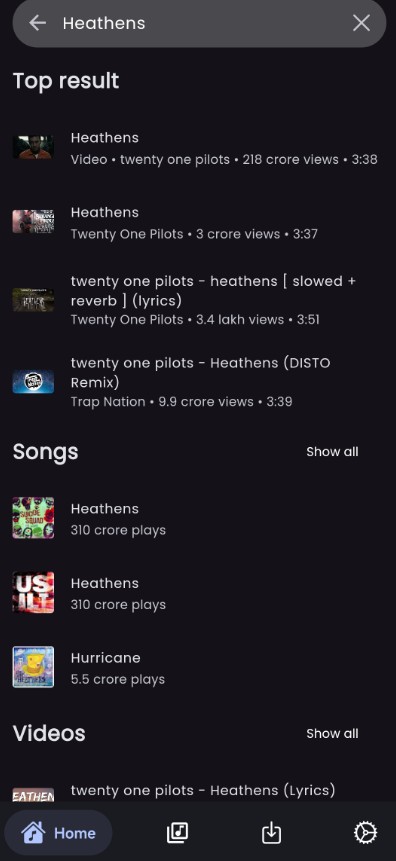Tap the back arrow in search bar
Screen dimensions: 396x861
pyautogui.click(x=37, y=23)
